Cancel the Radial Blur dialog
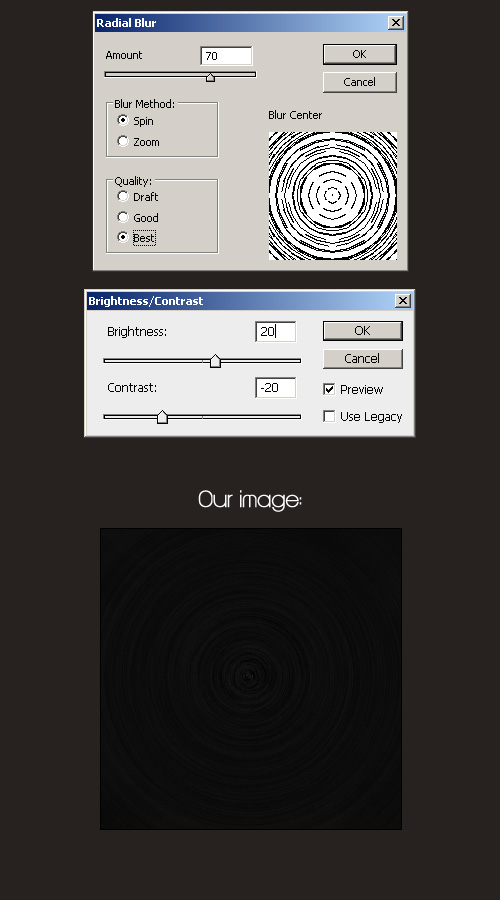The height and width of the screenshot is (900, 500). pos(359,82)
